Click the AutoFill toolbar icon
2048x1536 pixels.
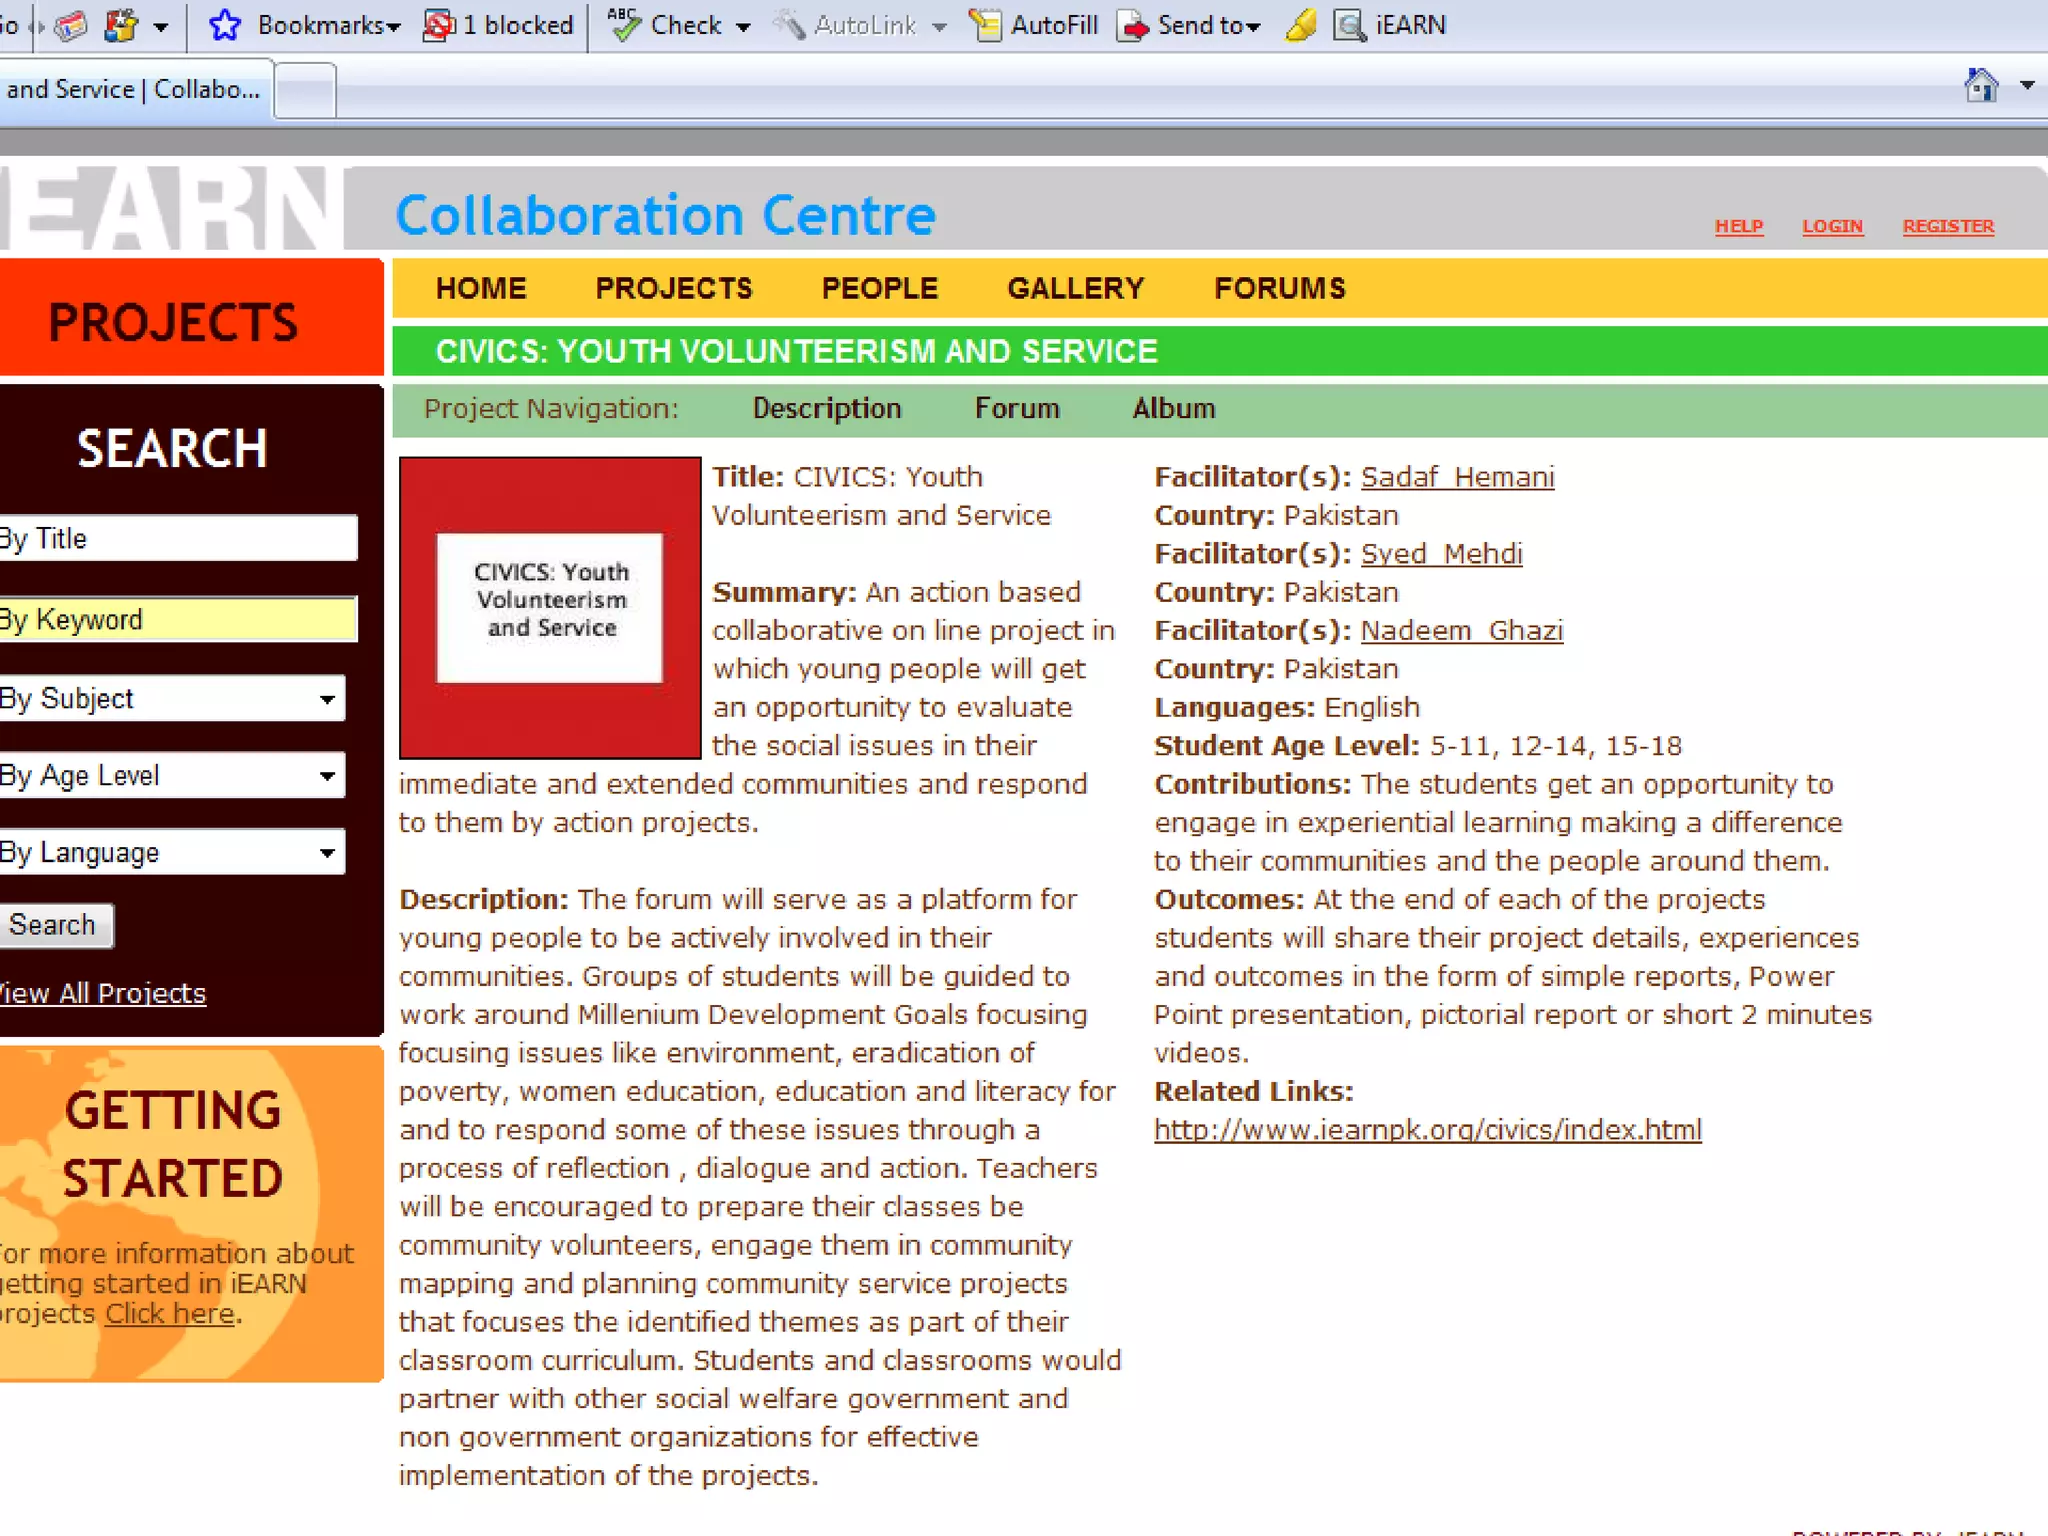pos(986,25)
